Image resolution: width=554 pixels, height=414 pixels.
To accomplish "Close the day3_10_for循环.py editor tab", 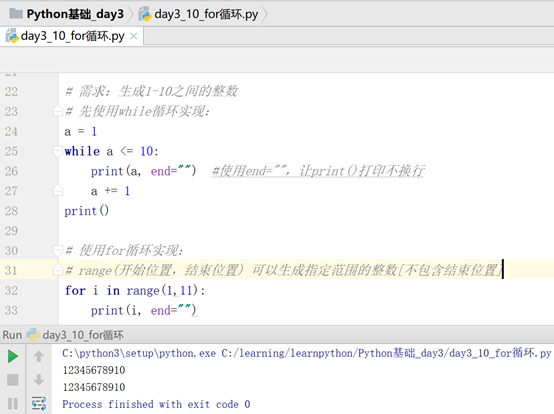I will coord(134,36).
